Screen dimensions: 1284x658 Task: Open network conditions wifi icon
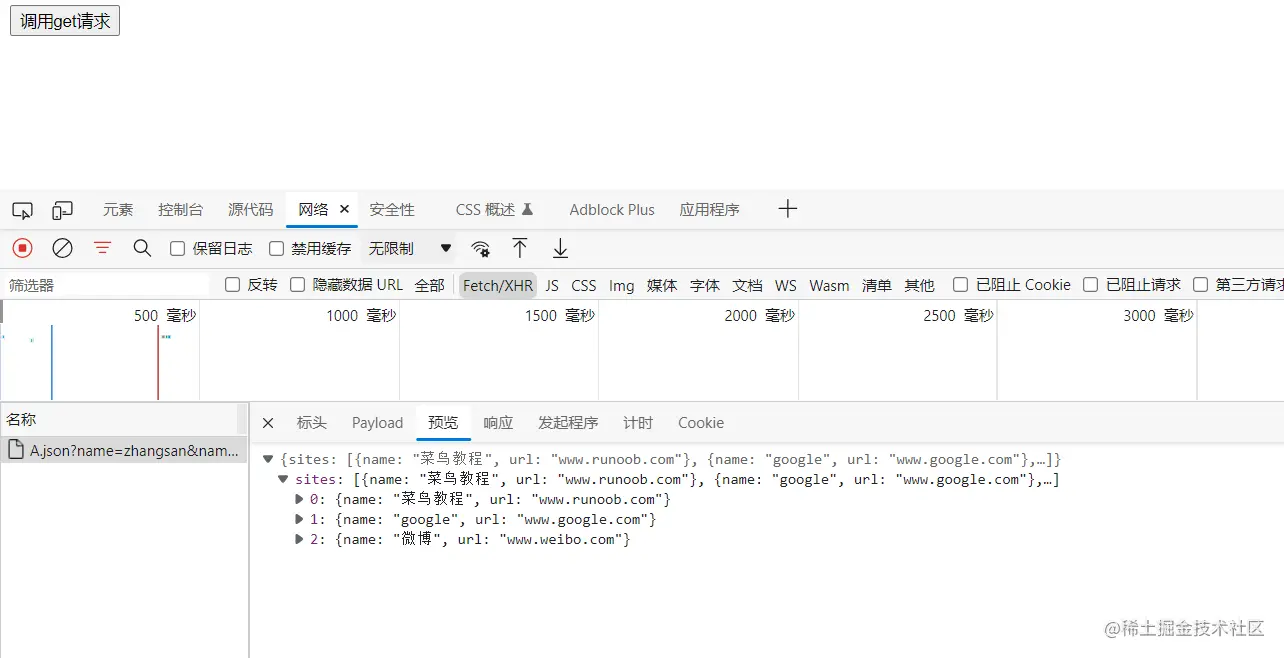[481, 248]
